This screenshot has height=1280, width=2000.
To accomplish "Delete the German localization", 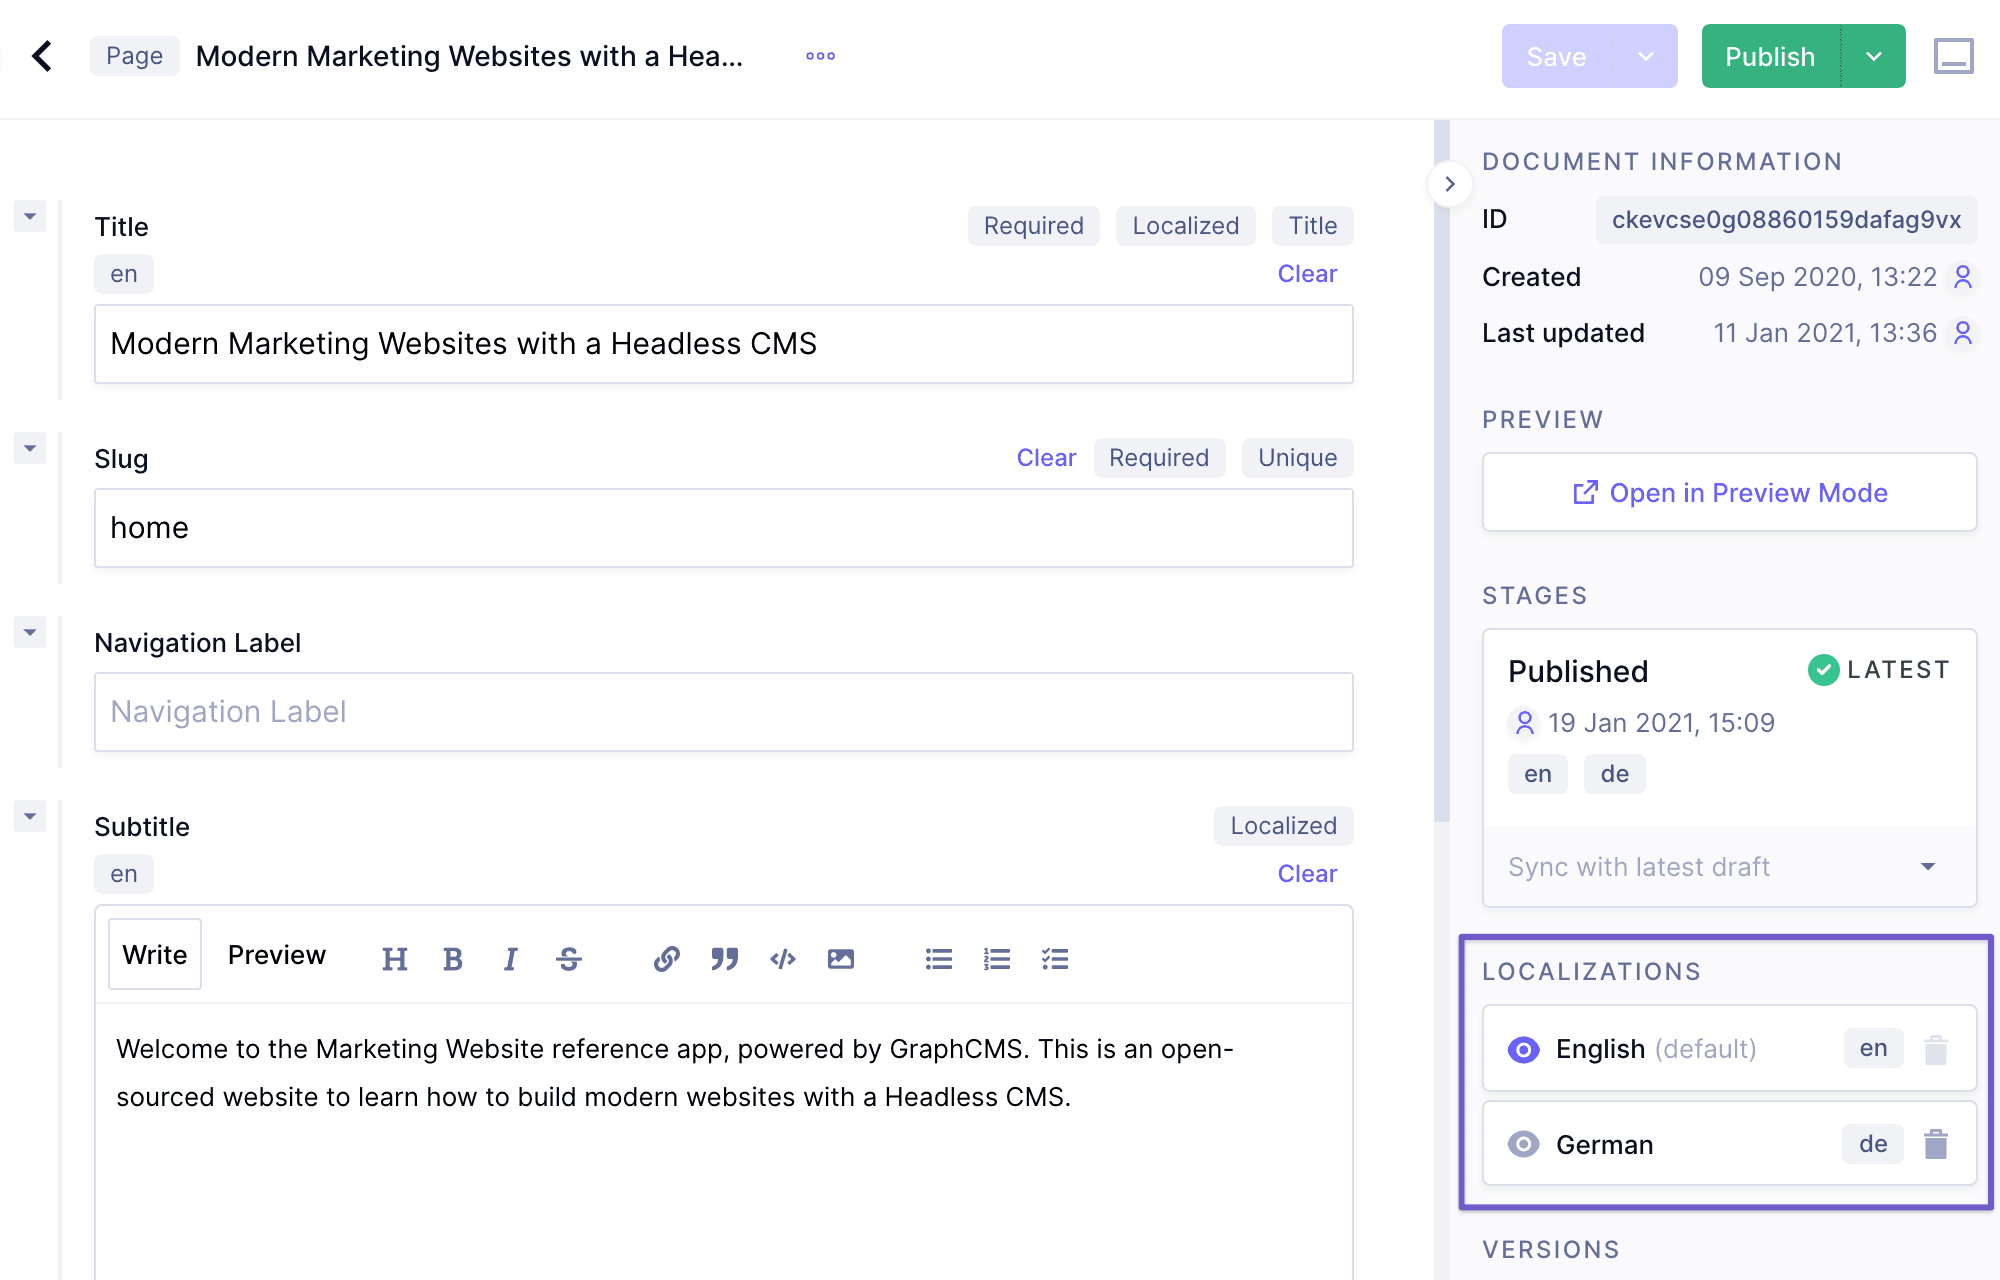I will (1936, 1143).
